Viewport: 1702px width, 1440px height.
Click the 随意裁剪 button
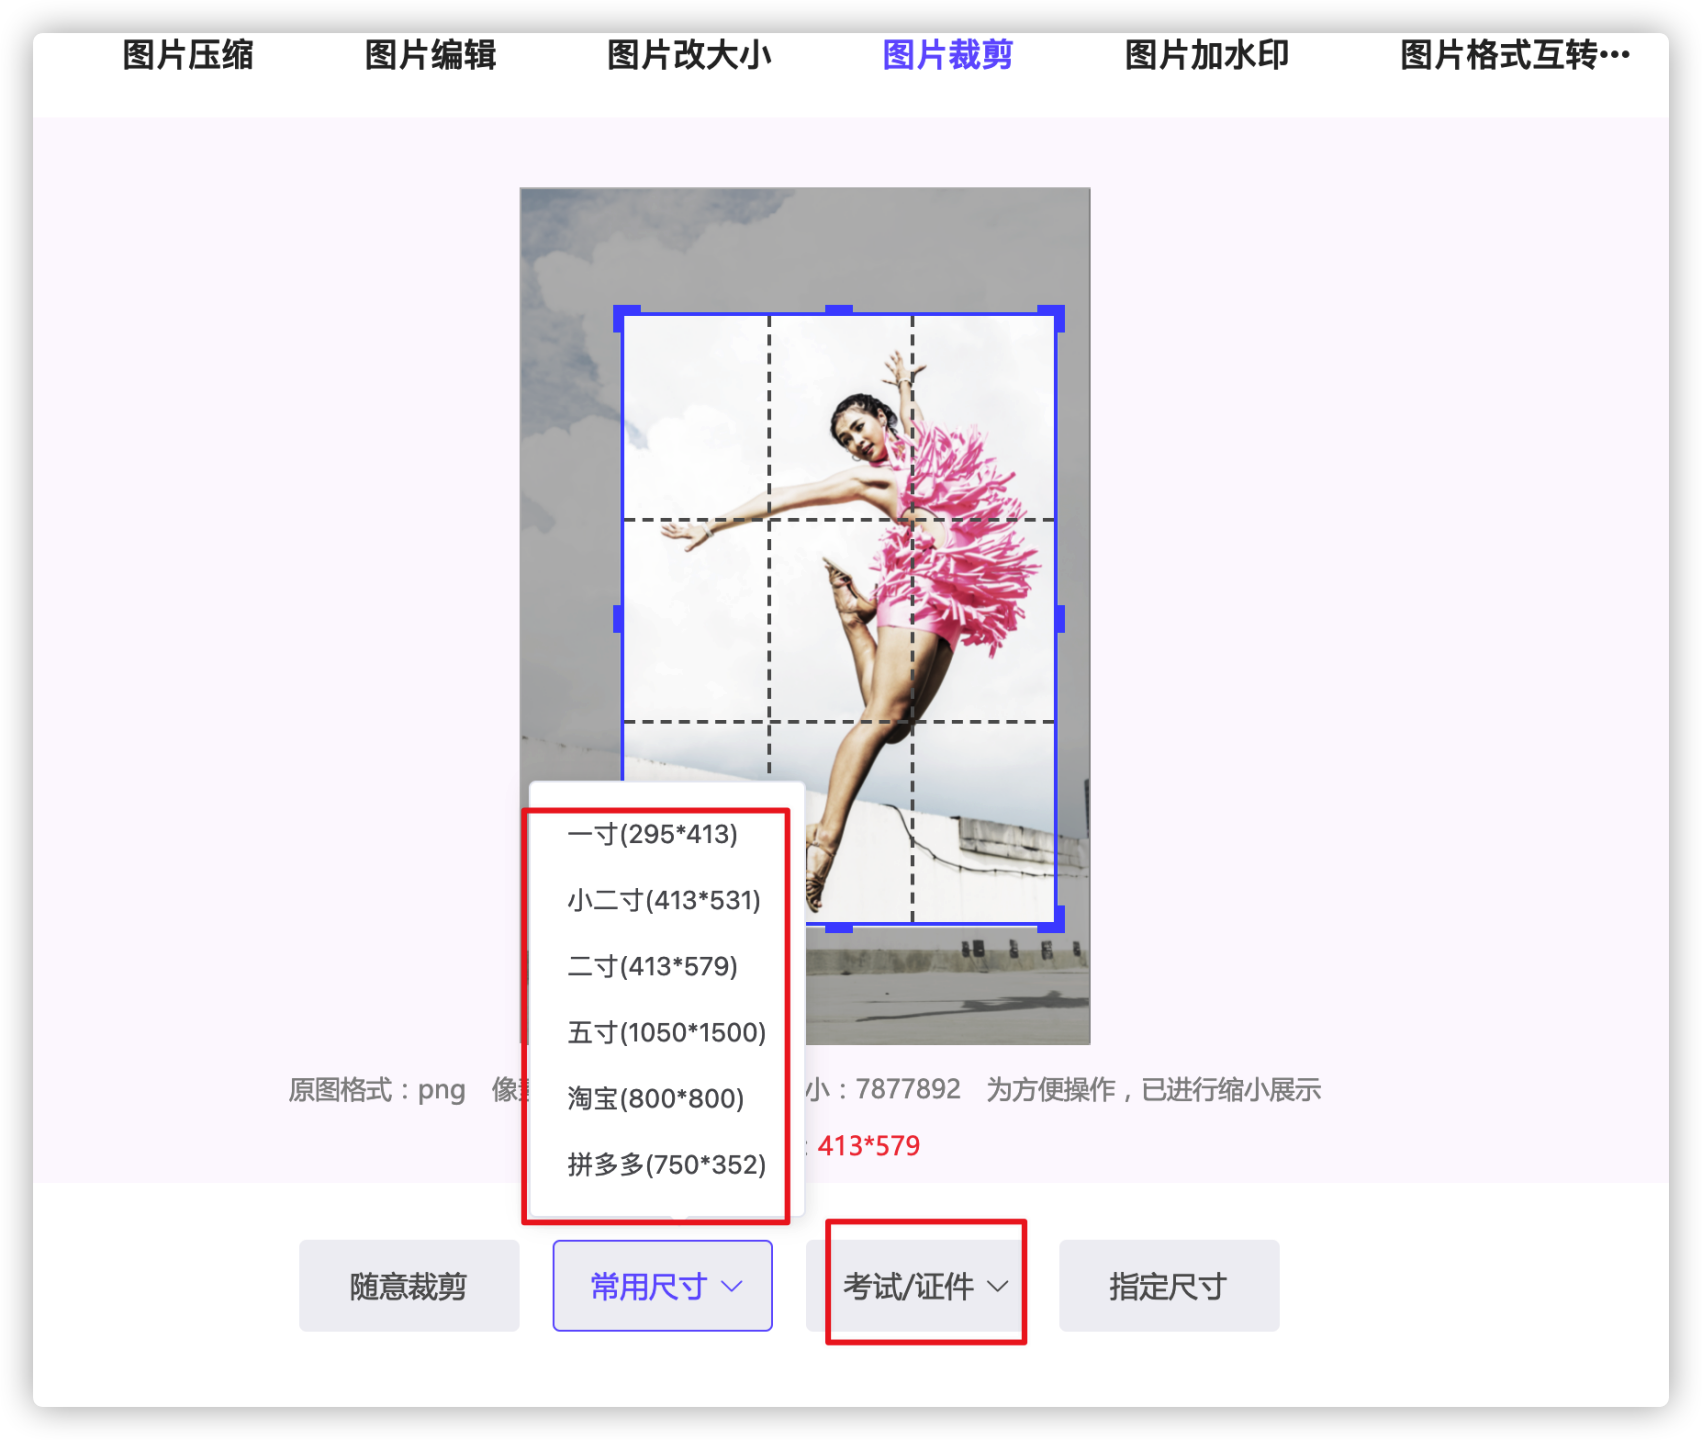pos(409,1286)
